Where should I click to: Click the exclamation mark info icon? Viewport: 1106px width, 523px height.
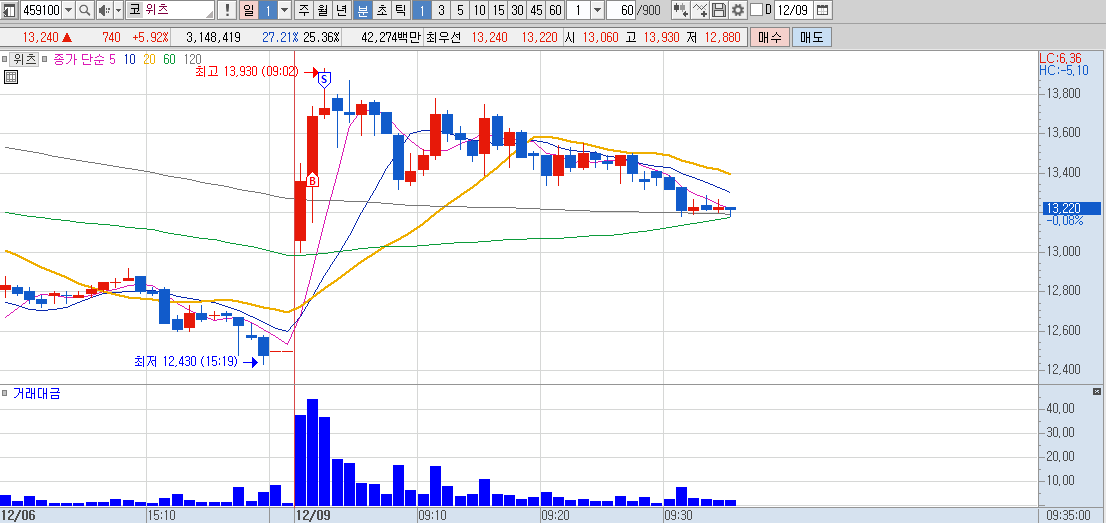[x=227, y=10]
